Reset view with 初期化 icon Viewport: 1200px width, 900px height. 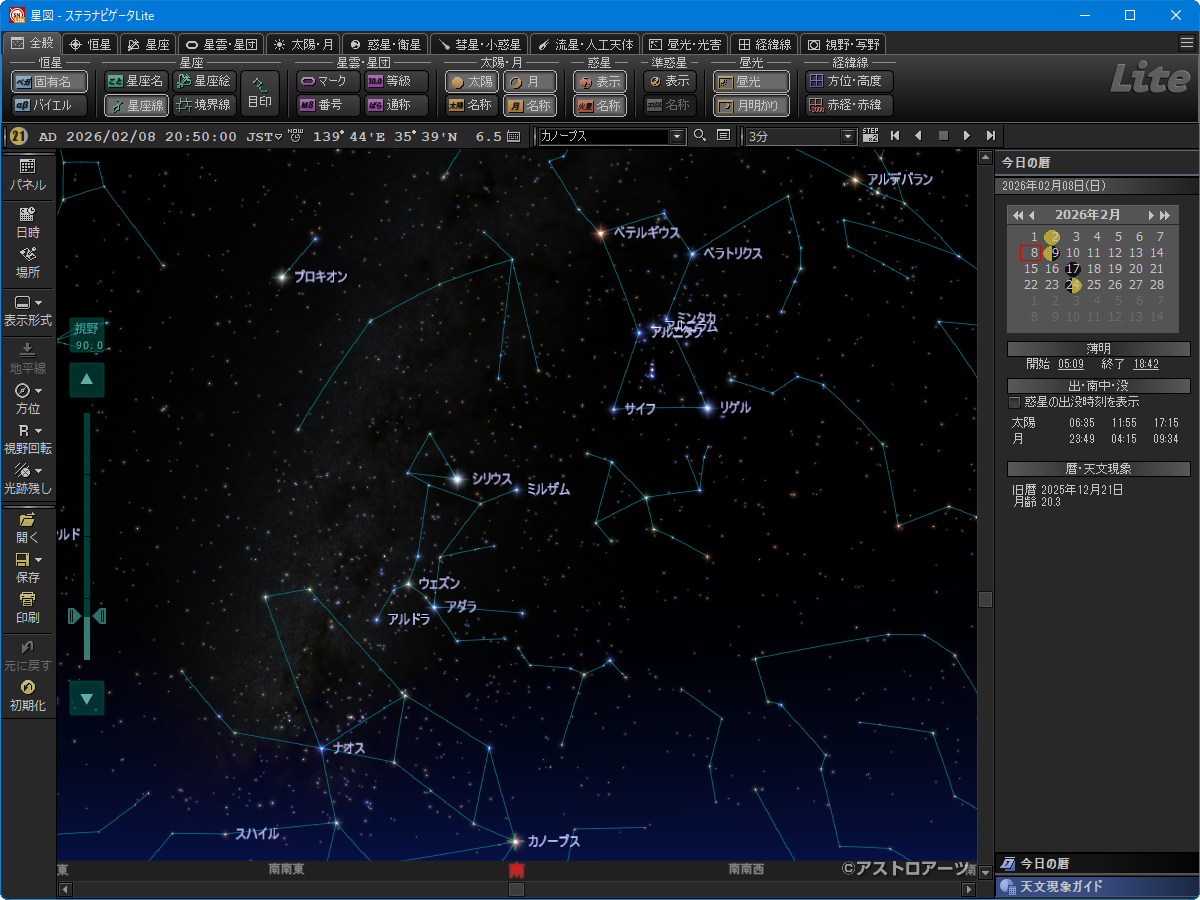point(27,688)
